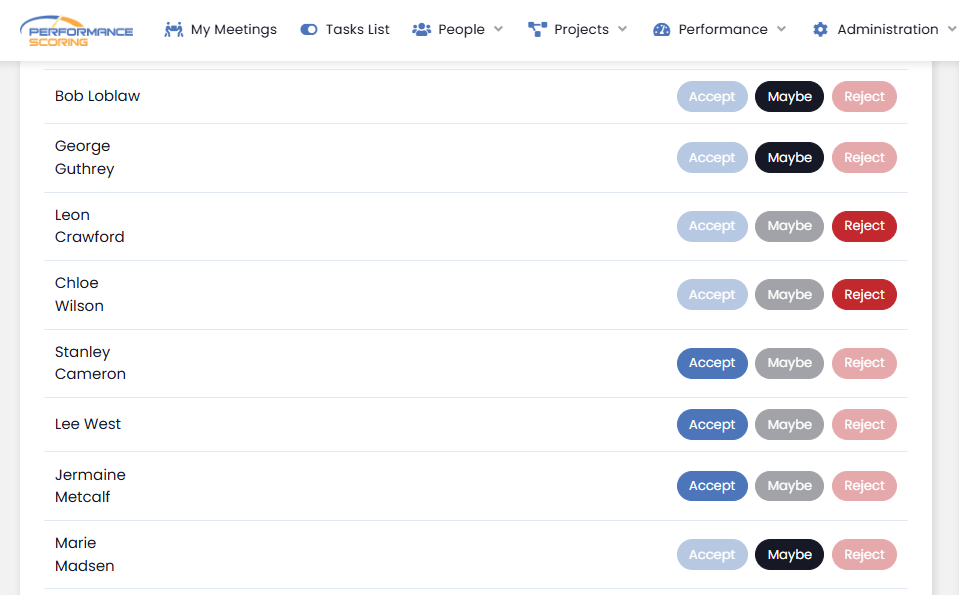Reject attendance for Leon Crawford
Image resolution: width=959 pixels, height=595 pixels.
(864, 226)
